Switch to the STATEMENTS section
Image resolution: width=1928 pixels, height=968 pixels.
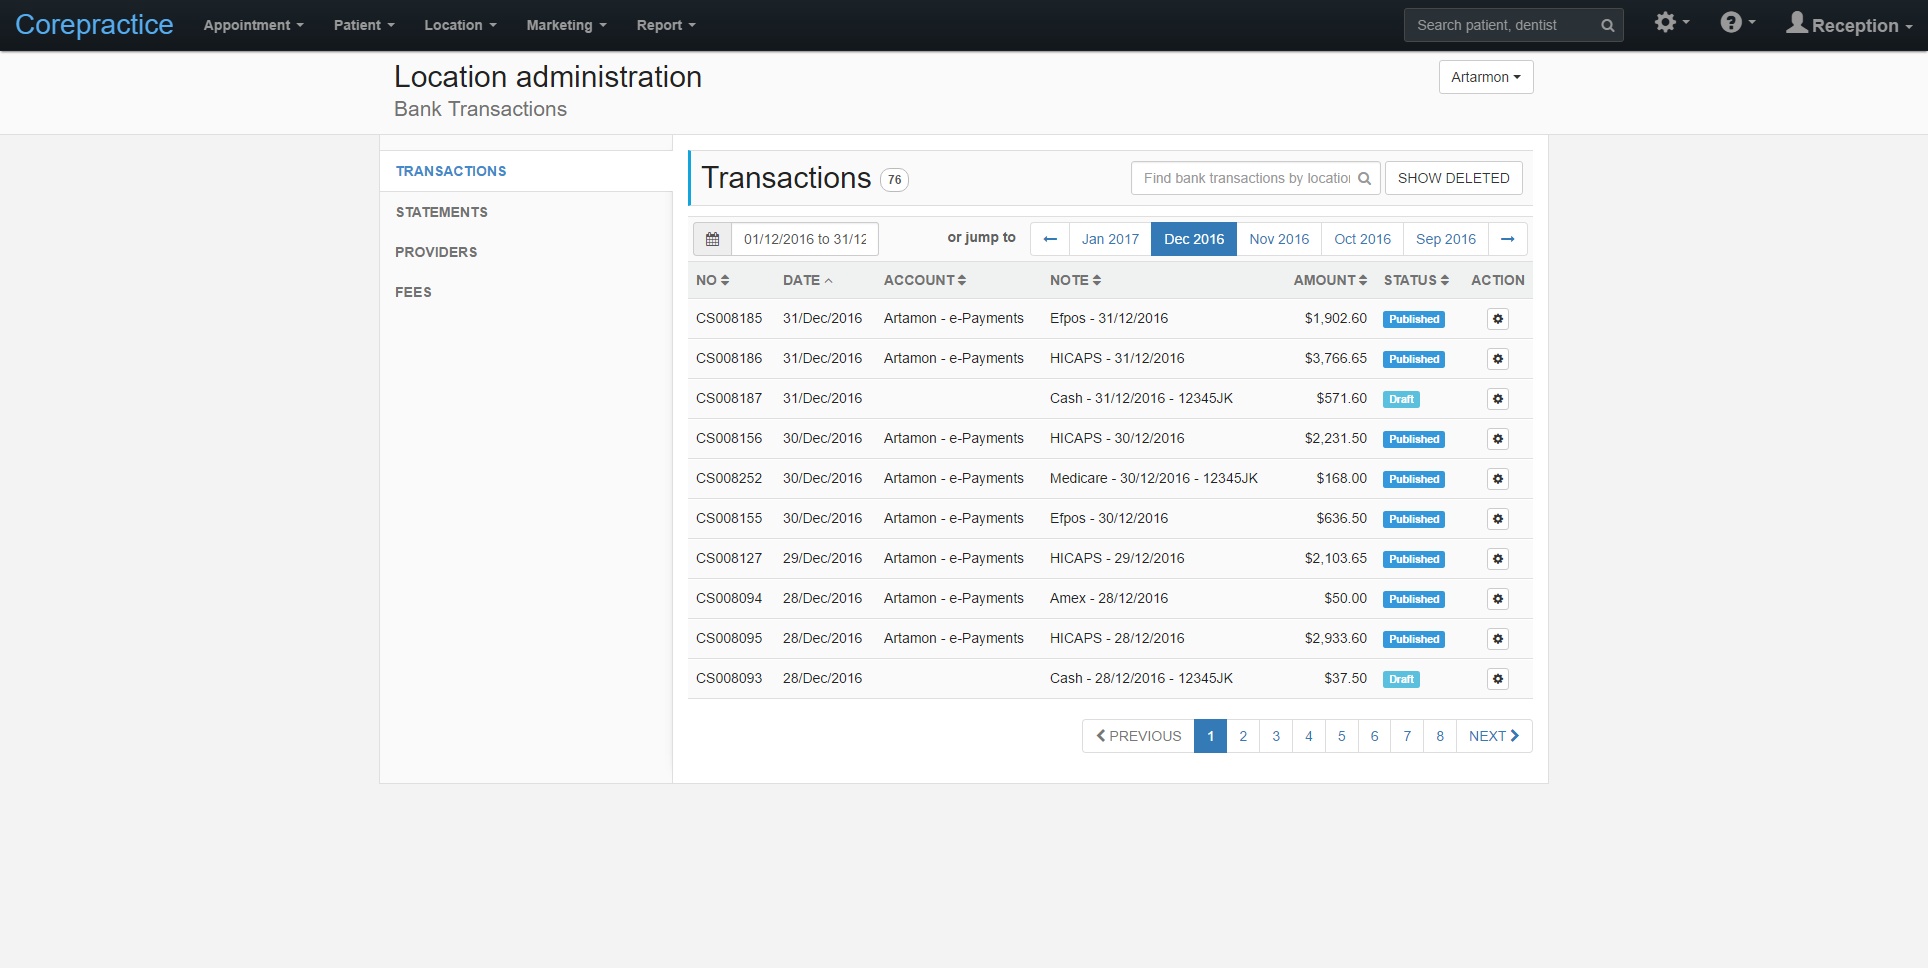[441, 212]
